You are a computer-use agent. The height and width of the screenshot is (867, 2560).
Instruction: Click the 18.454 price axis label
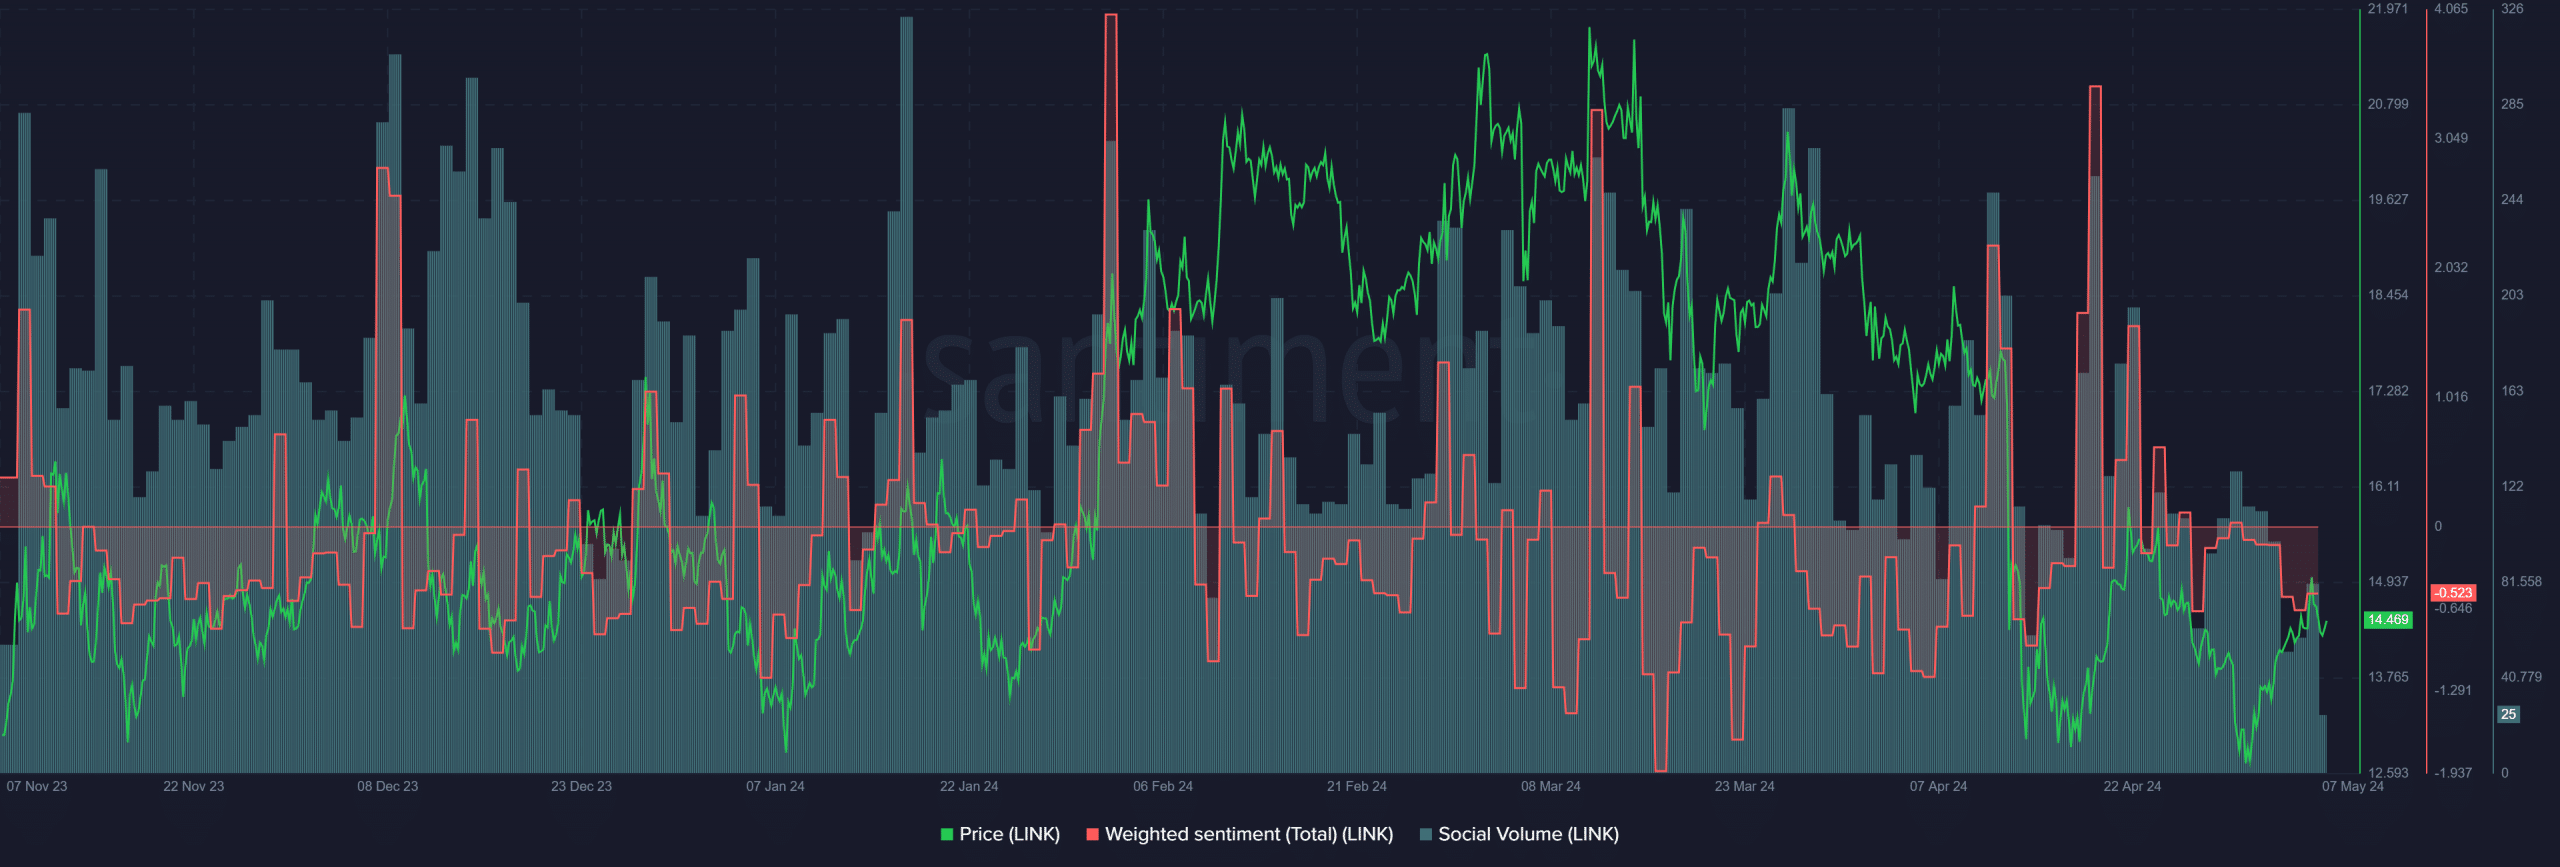click(2388, 295)
